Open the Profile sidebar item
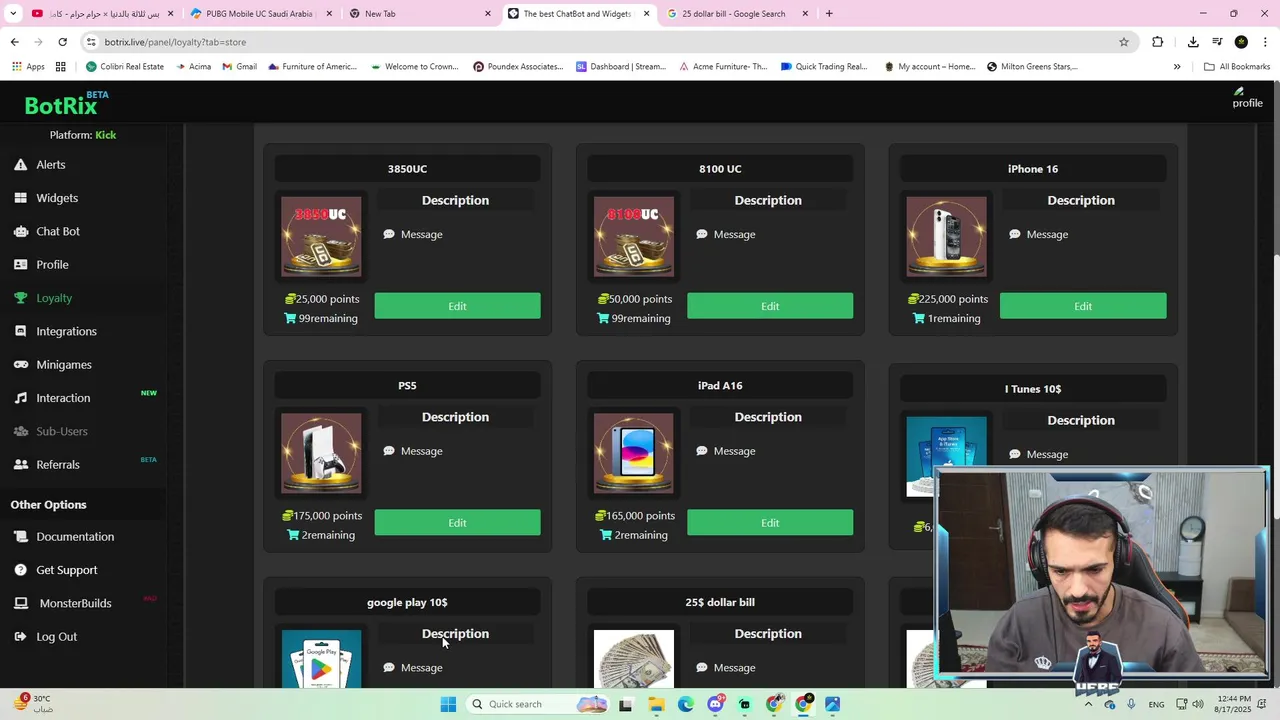Viewport: 1280px width, 720px height. 52,265
